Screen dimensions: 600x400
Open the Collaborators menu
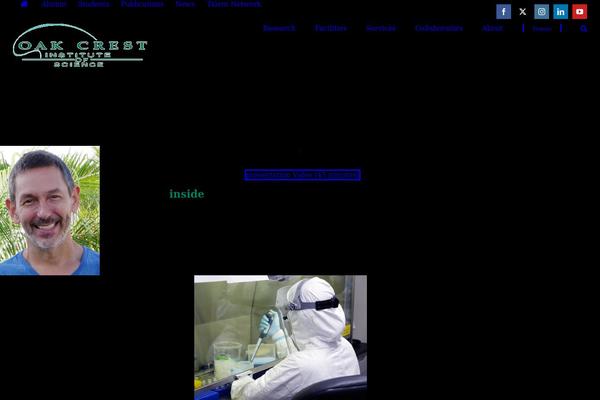click(439, 28)
